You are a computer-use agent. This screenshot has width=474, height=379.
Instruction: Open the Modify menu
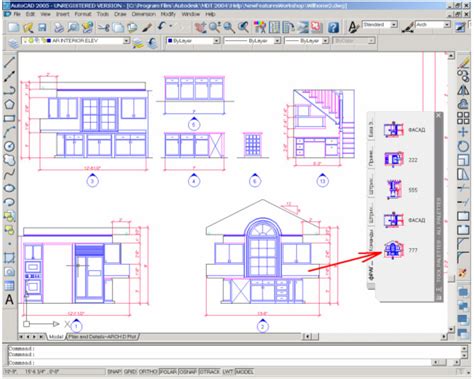tap(168, 14)
